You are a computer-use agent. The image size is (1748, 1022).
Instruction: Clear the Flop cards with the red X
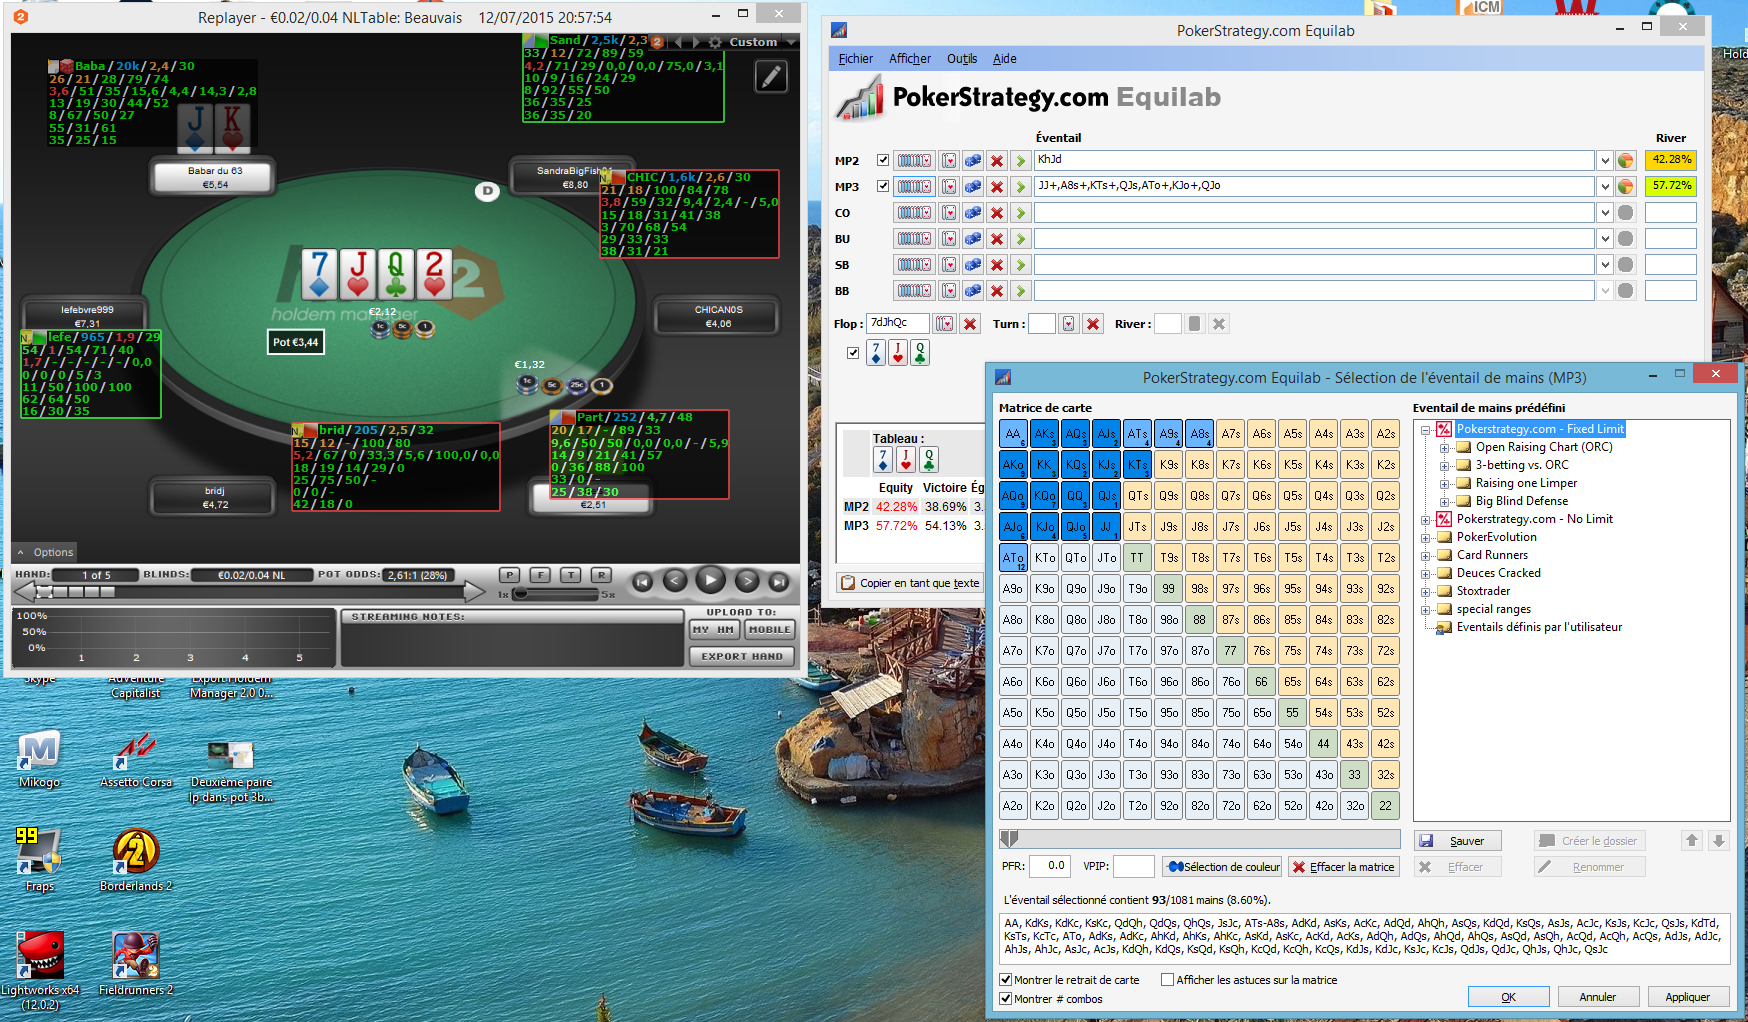click(970, 324)
